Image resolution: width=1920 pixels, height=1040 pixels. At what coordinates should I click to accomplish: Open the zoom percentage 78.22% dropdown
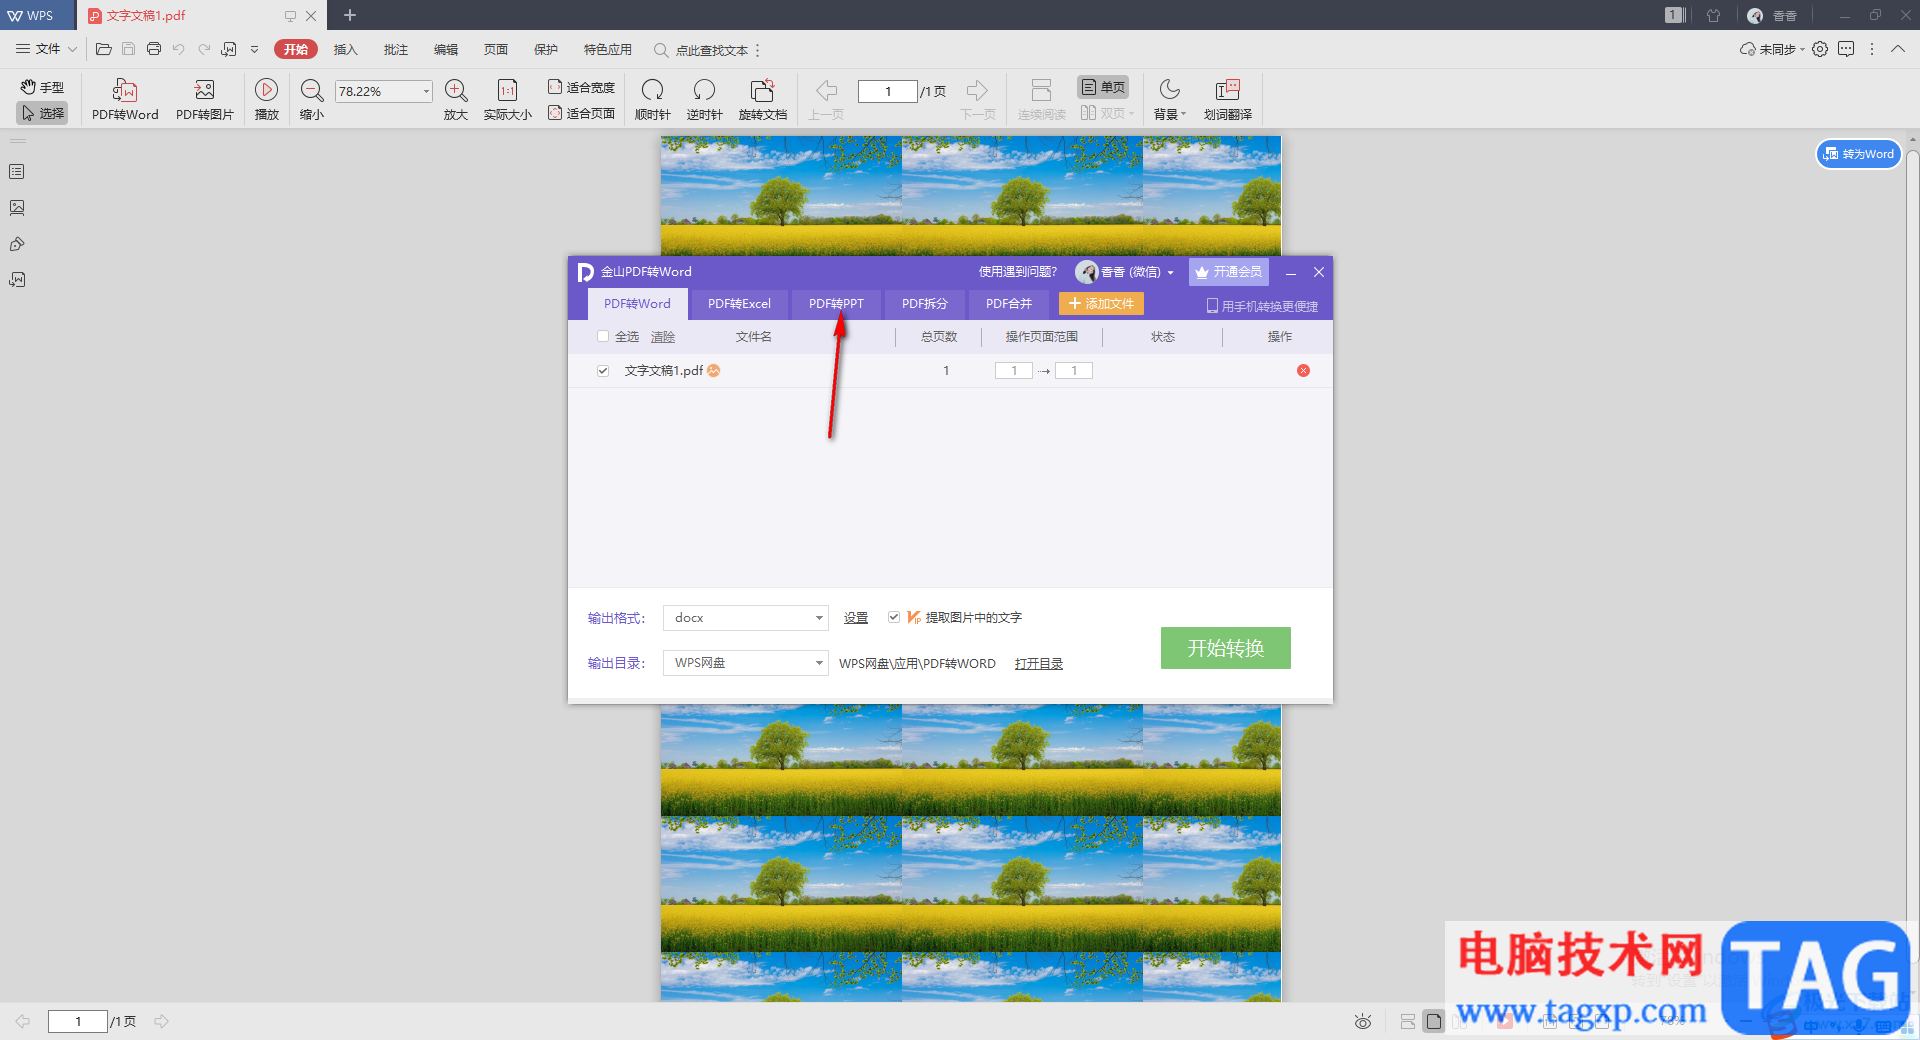[x=426, y=91]
